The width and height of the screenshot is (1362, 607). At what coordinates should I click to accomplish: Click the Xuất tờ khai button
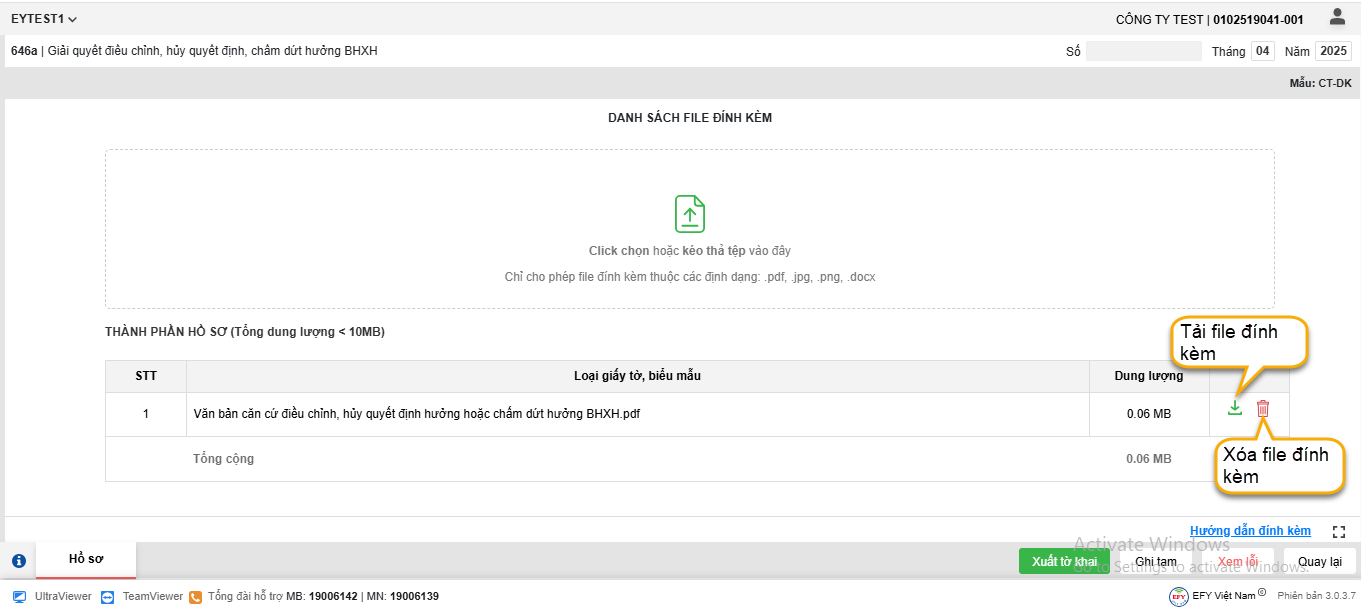[1064, 562]
